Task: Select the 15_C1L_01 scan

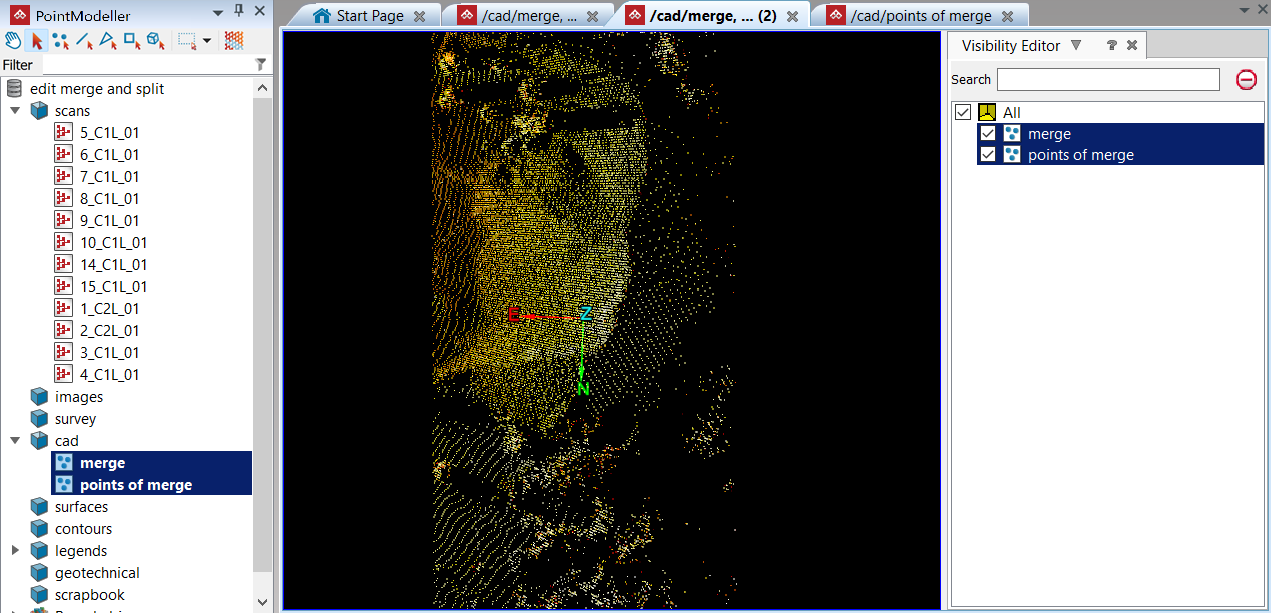Action: pyautogui.click(x=113, y=287)
